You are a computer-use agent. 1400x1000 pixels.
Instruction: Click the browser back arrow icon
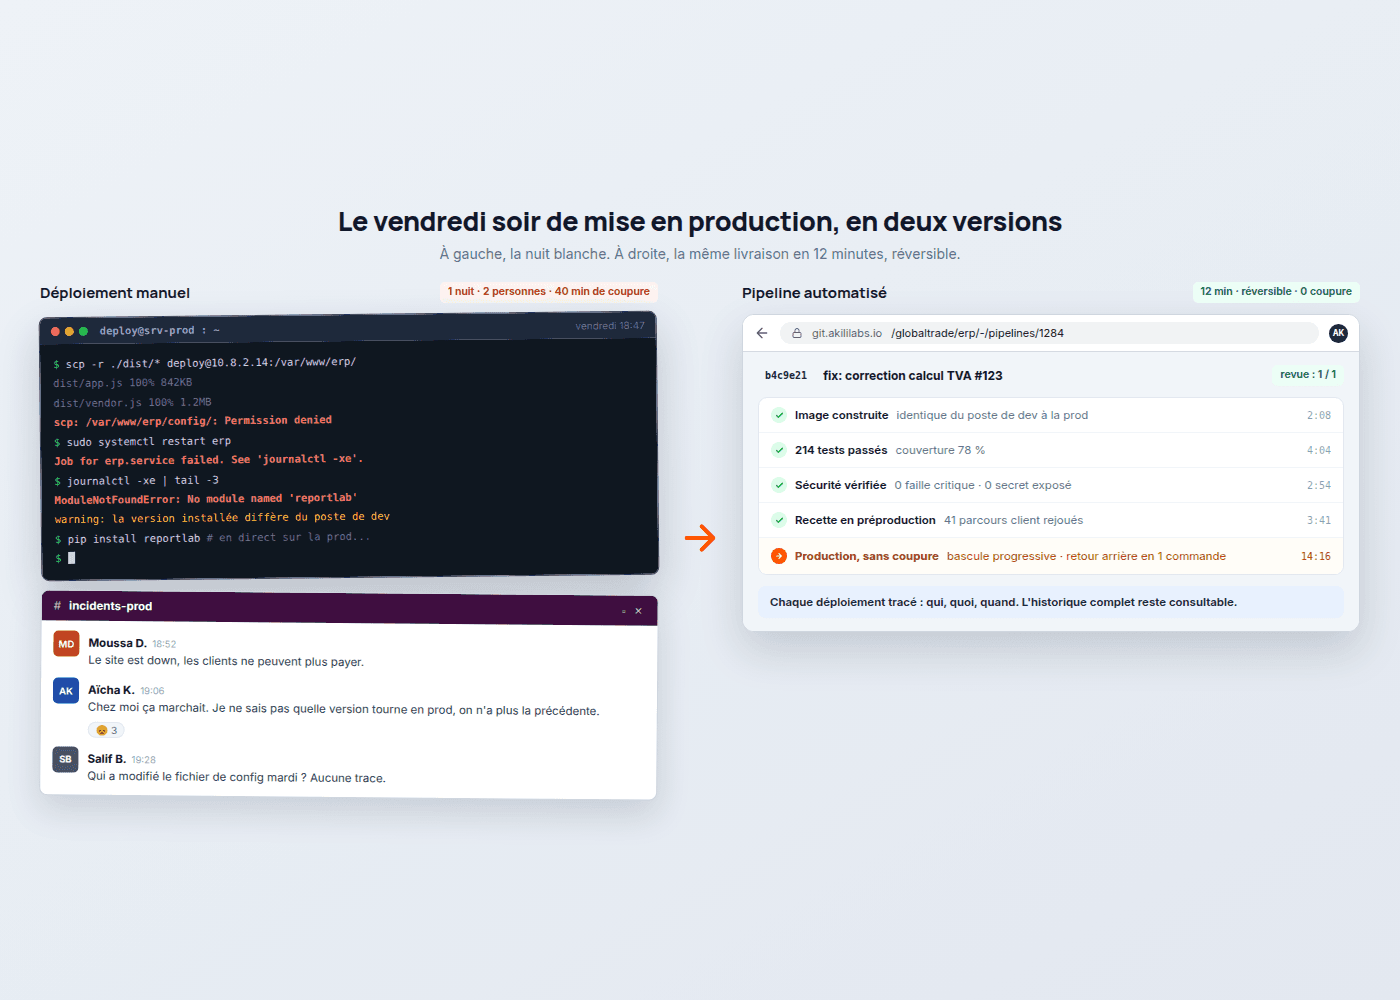pos(762,333)
